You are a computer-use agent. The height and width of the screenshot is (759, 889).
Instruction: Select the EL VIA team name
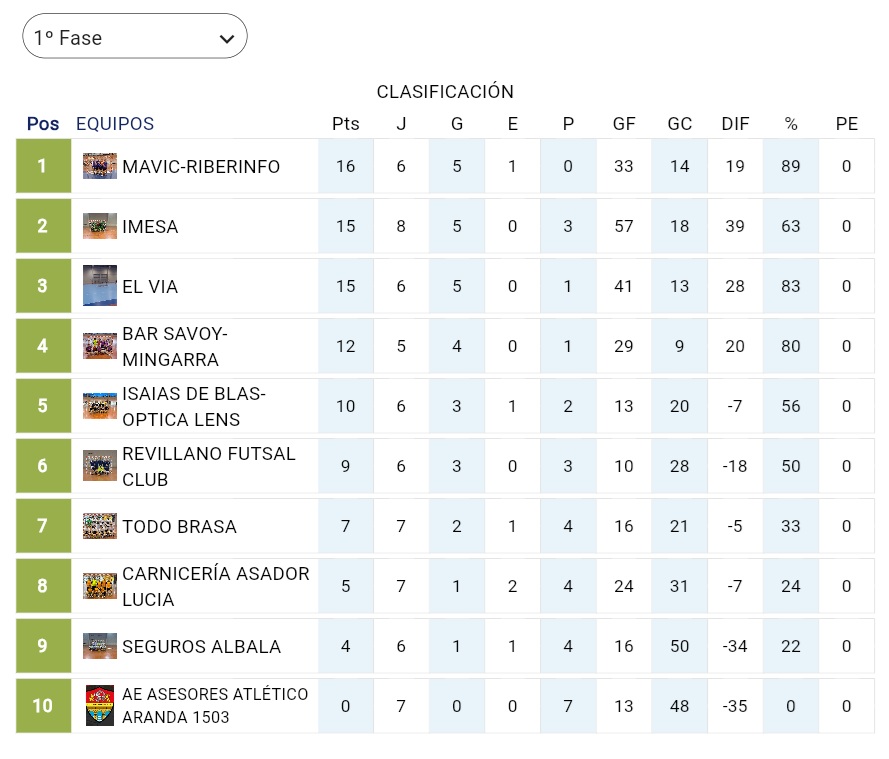coord(150,287)
